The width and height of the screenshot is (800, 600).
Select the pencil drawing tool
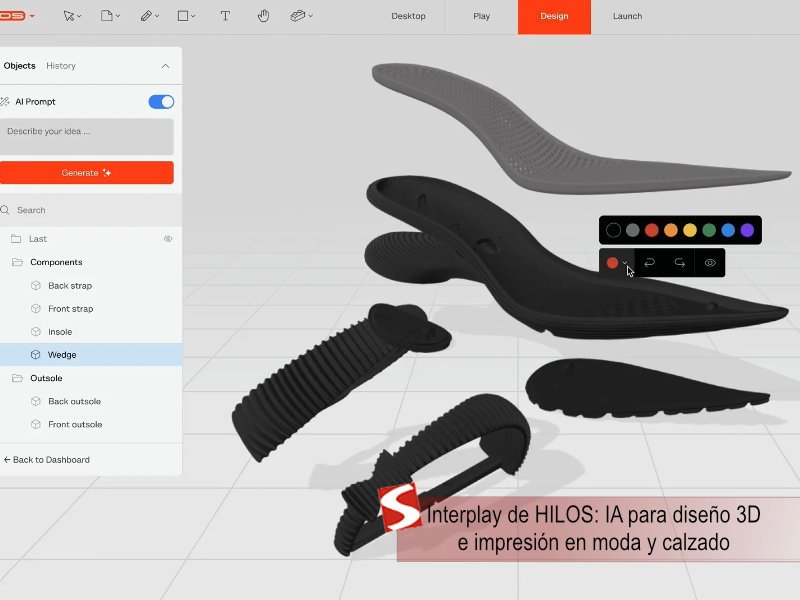pyautogui.click(x=146, y=15)
